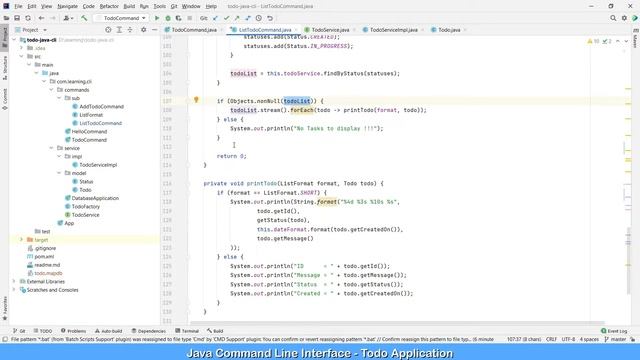Collapse the model package
640x360 pixels.
pos(59,173)
